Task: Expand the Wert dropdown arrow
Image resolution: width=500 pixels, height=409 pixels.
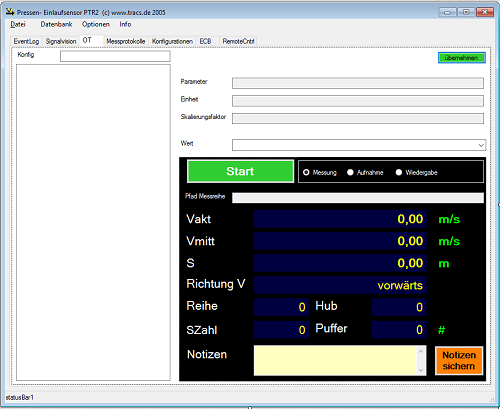Action: click(481, 145)
